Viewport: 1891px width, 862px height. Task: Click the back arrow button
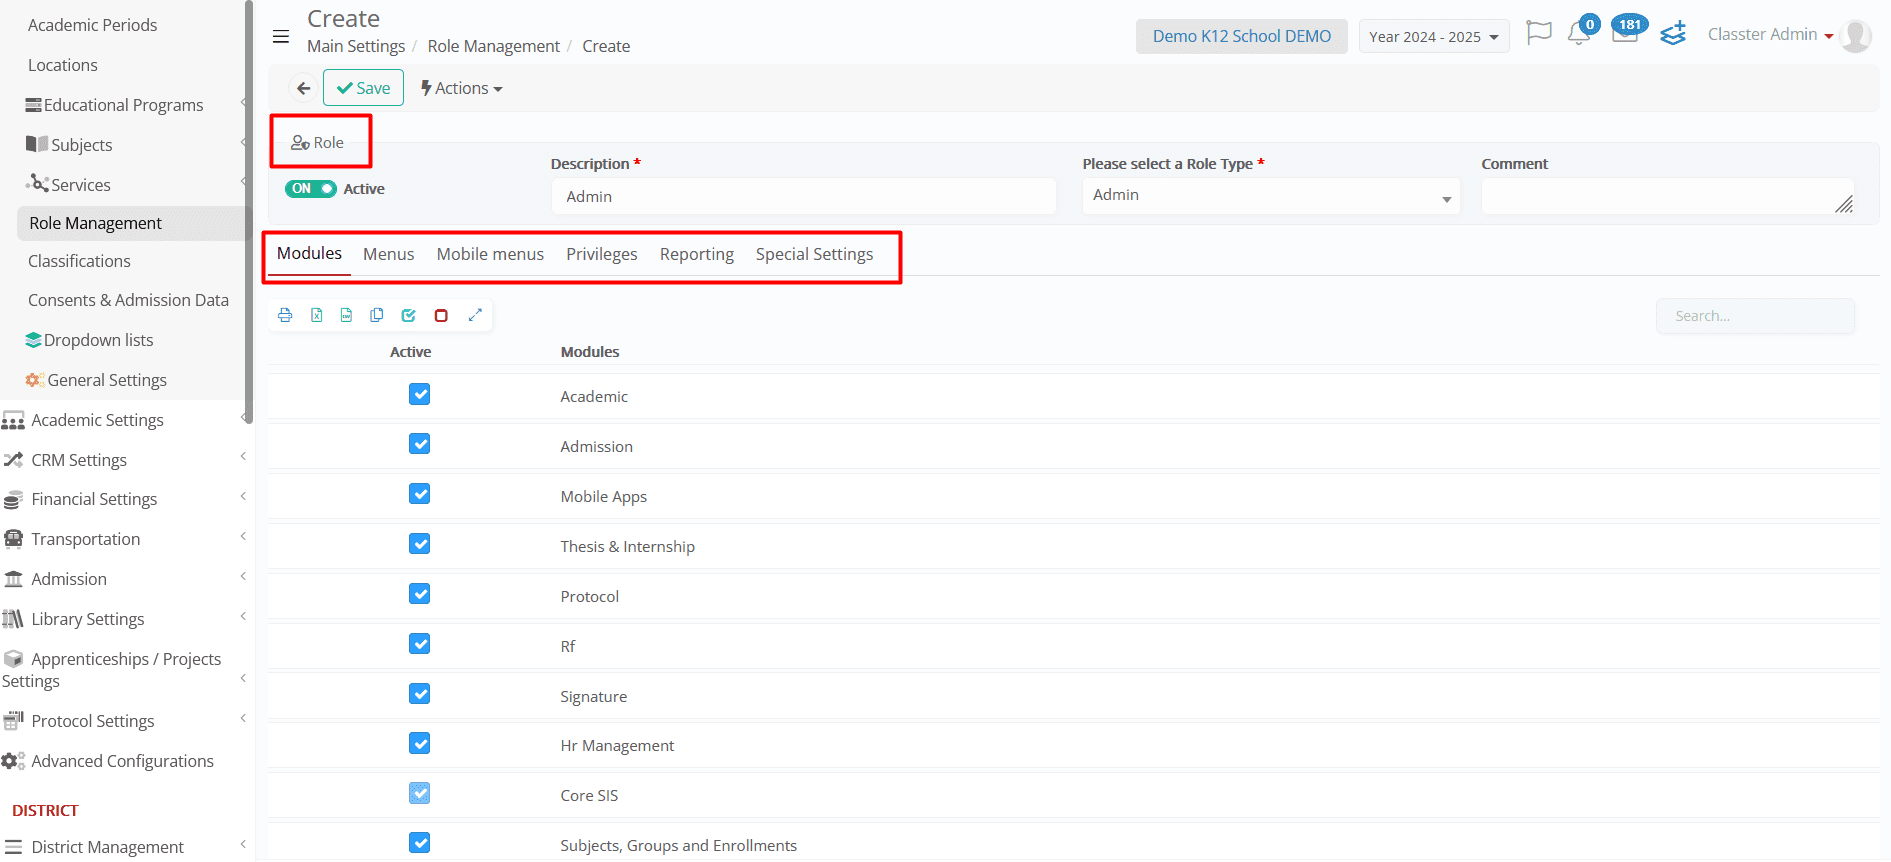coord(304,88)
